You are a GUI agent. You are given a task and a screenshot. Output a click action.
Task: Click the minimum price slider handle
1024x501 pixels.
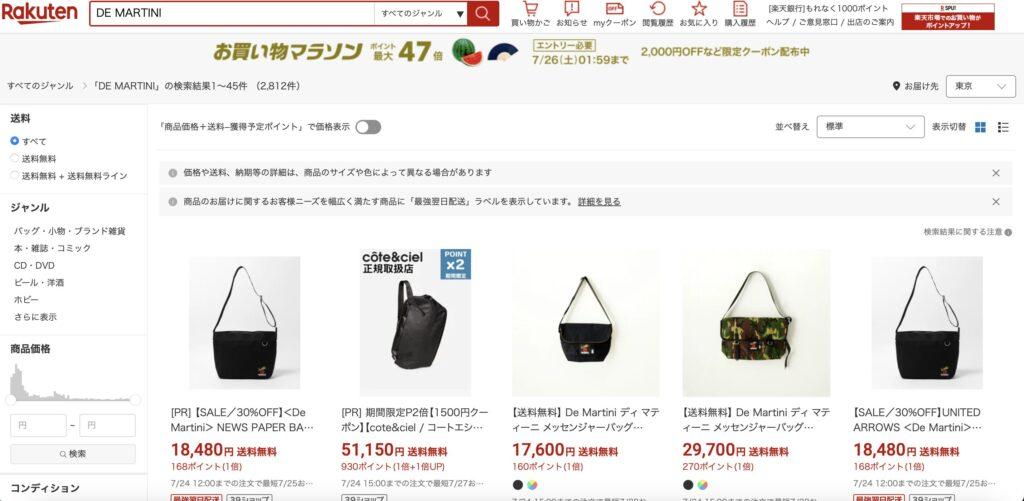[x=10, y=400]
